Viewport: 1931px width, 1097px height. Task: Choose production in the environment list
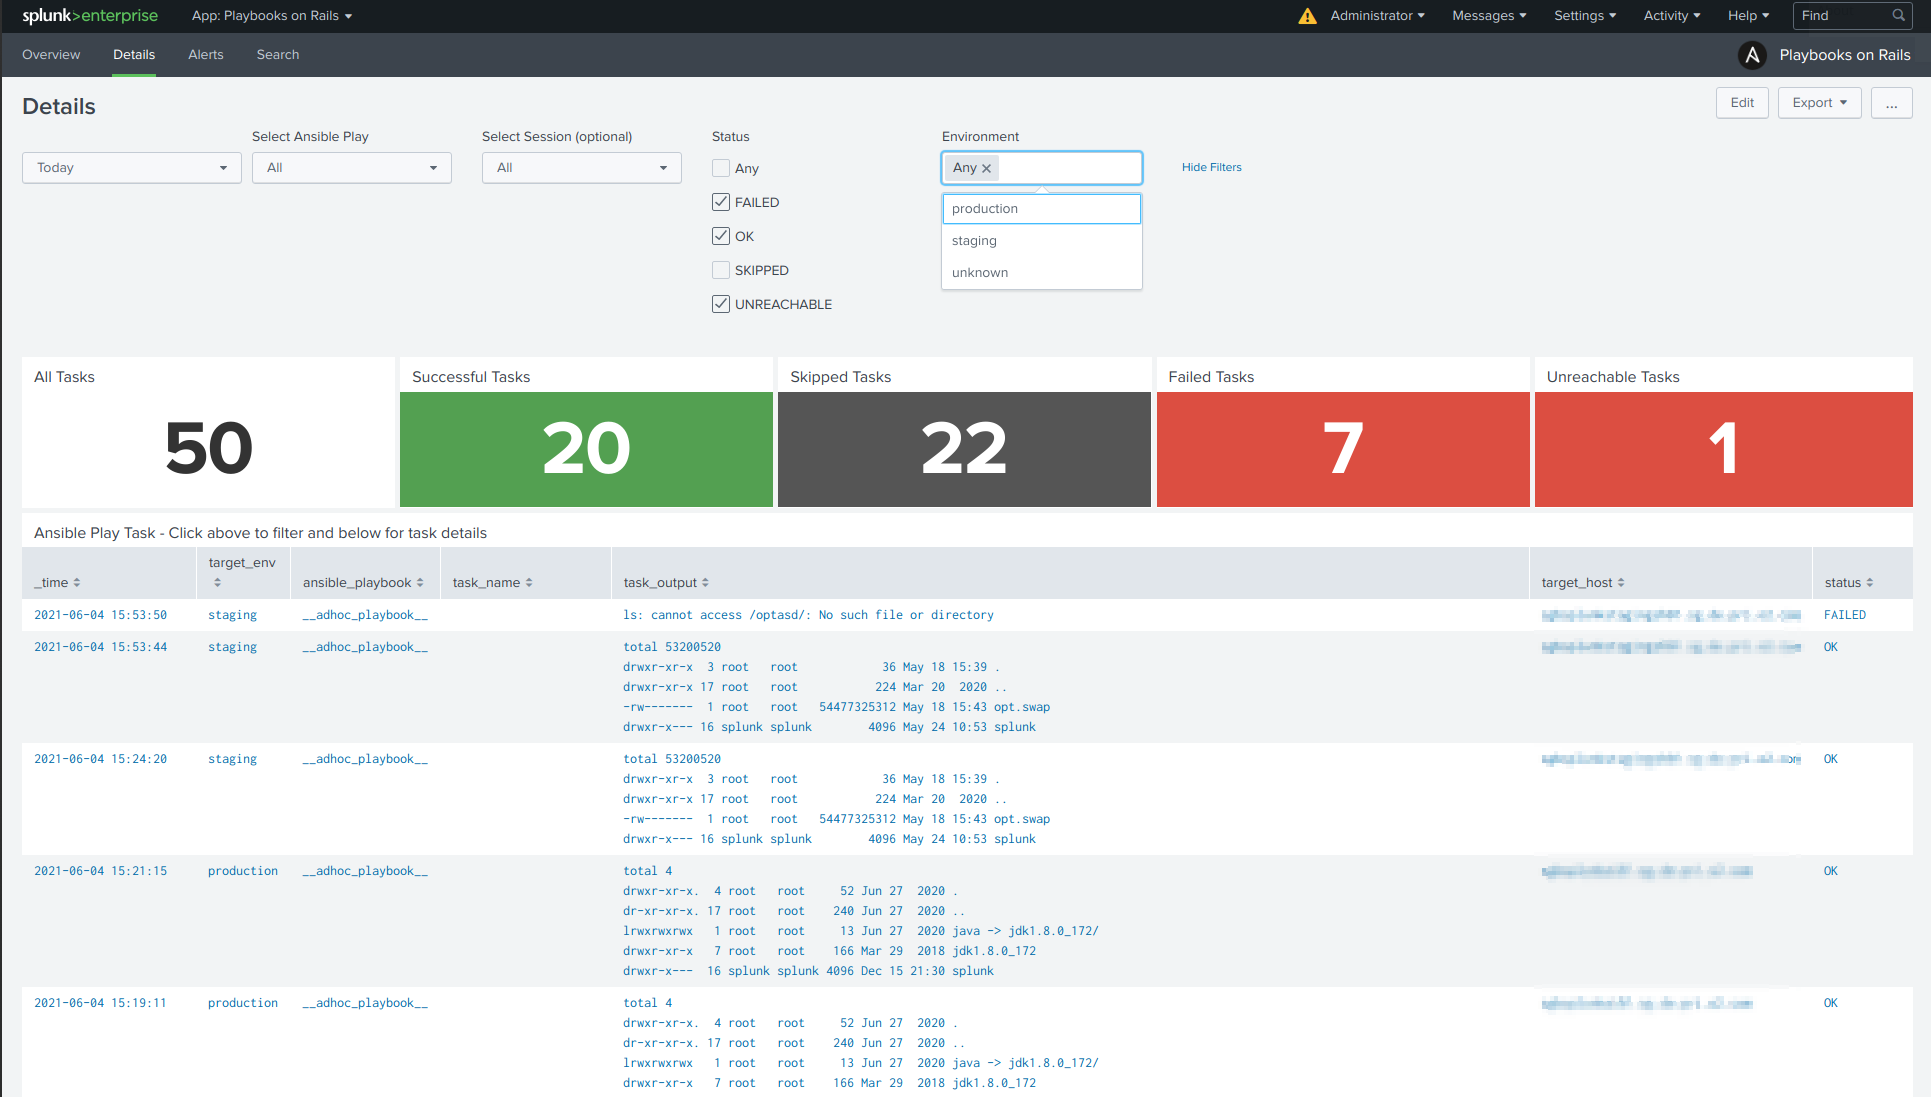(x=1041, y=209)
